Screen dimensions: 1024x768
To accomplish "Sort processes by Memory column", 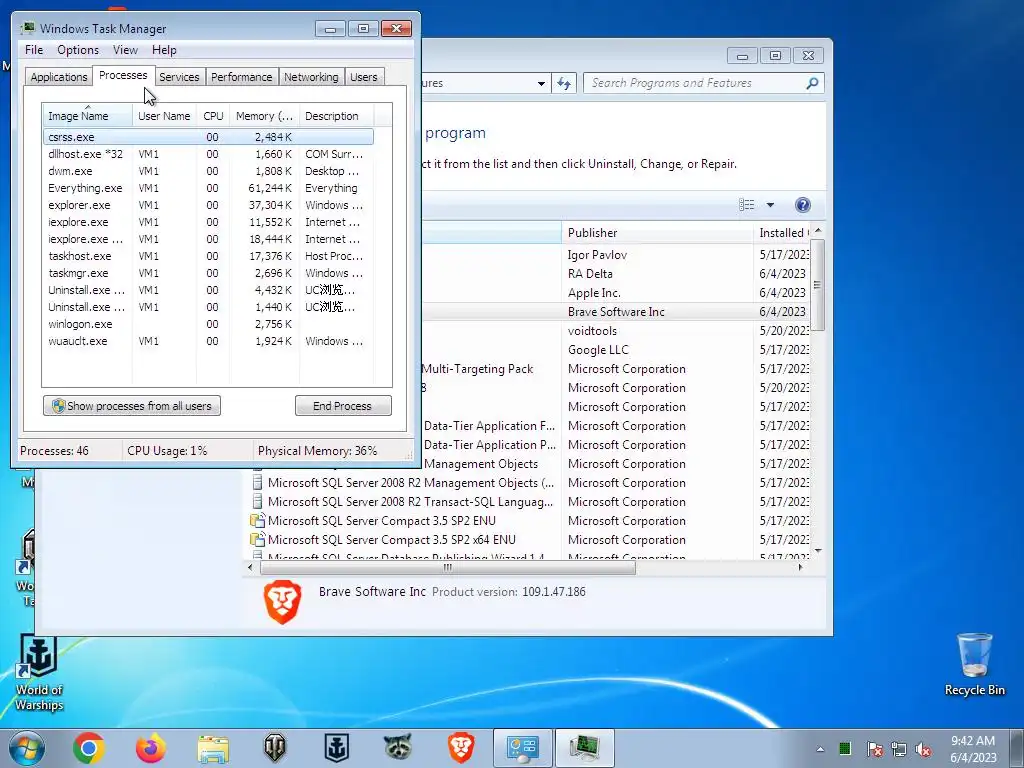I will click(264, 116).
